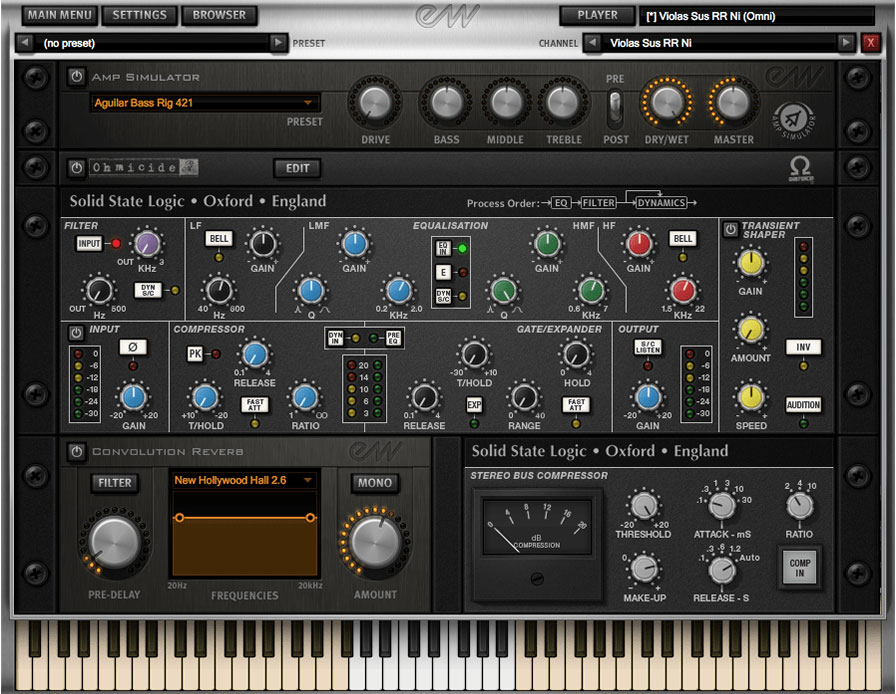Screen dimensions: 896x694
Task: Click the compressor FAST ATT button
Action: pos(255,405)
